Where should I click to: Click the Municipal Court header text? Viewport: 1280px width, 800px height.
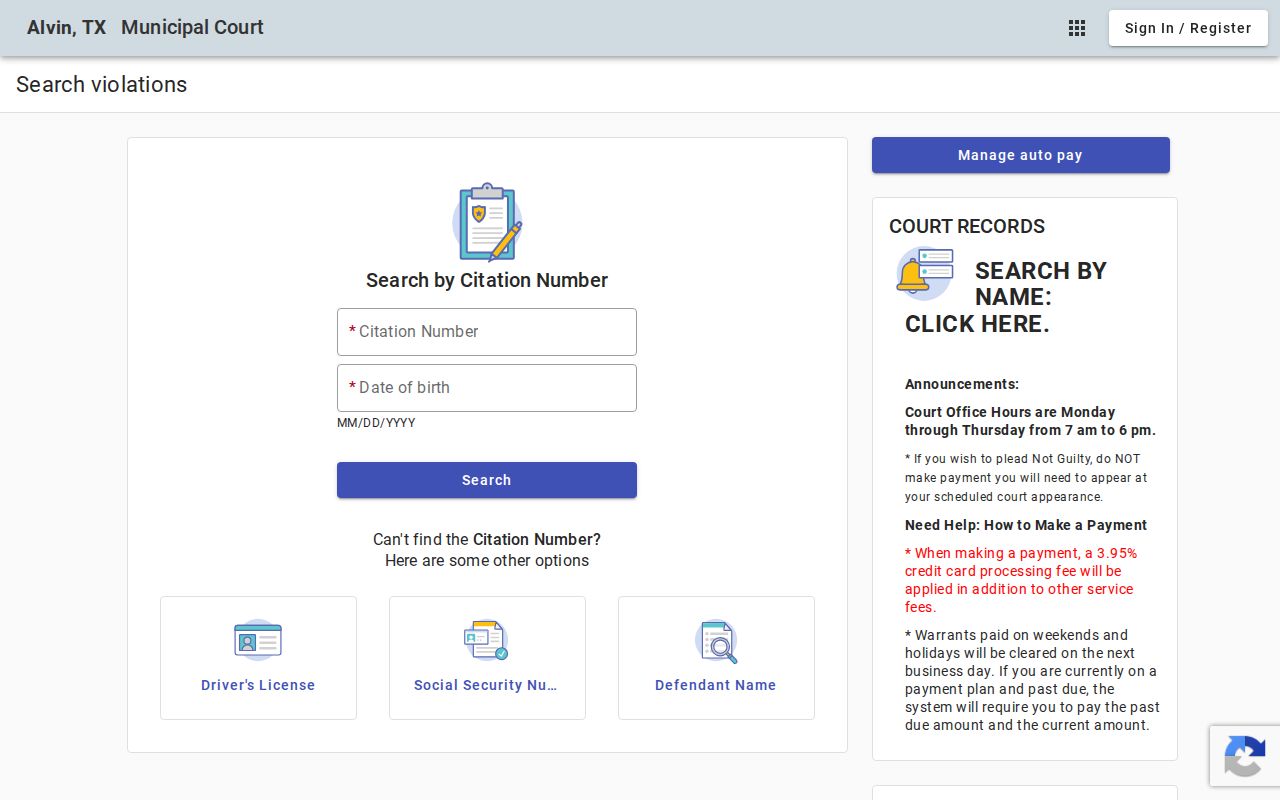(192, 28)
